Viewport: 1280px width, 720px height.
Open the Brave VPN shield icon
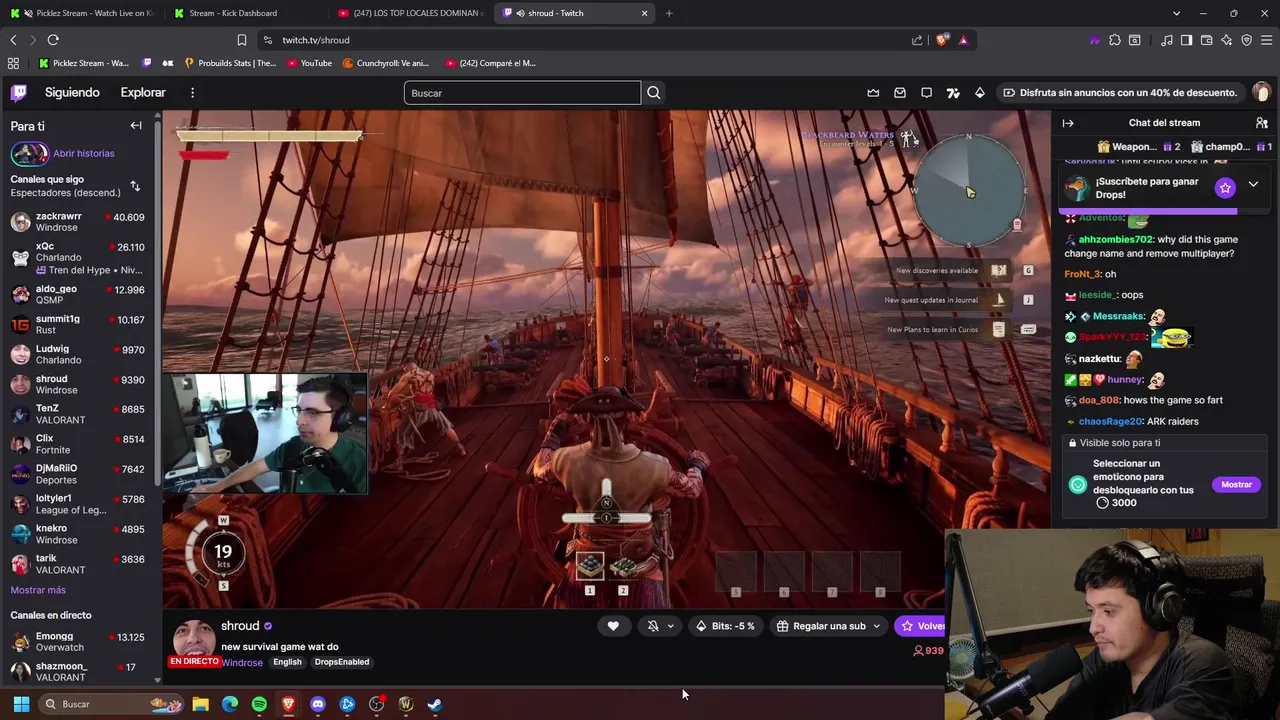[x=1247, y=40]
